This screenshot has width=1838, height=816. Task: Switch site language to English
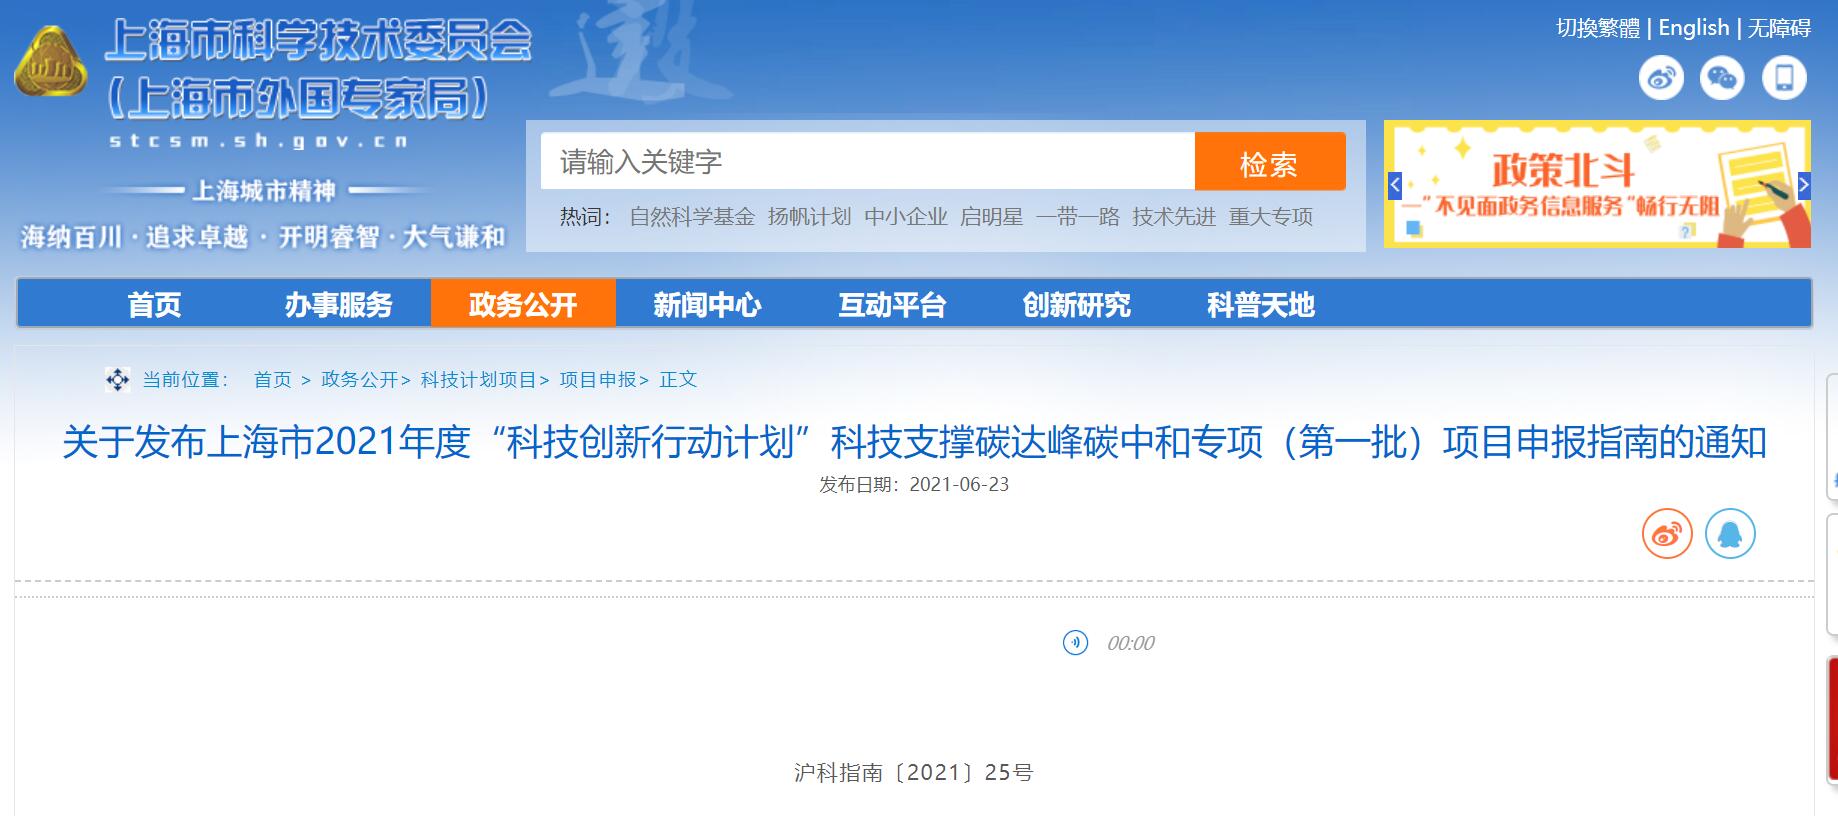[x=1693, y=28]
